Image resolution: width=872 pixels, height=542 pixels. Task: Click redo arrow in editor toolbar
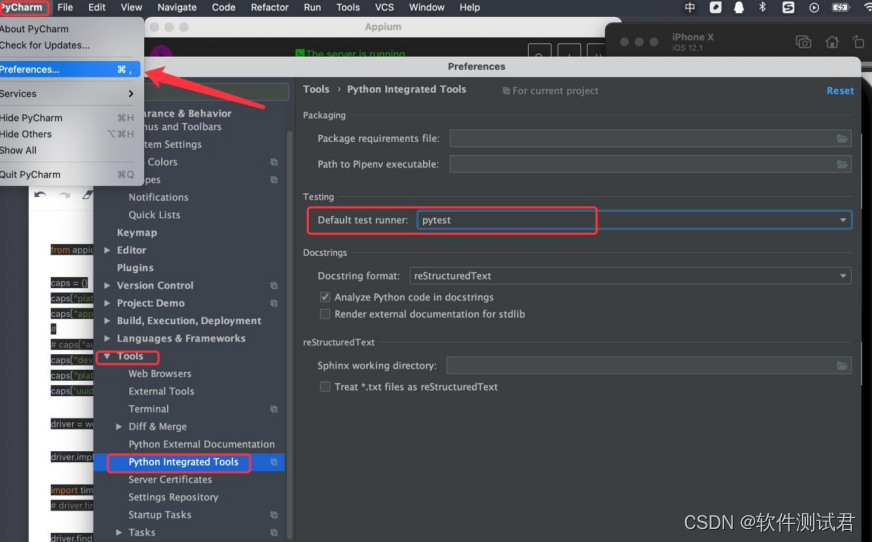click(x=64, y=195)
